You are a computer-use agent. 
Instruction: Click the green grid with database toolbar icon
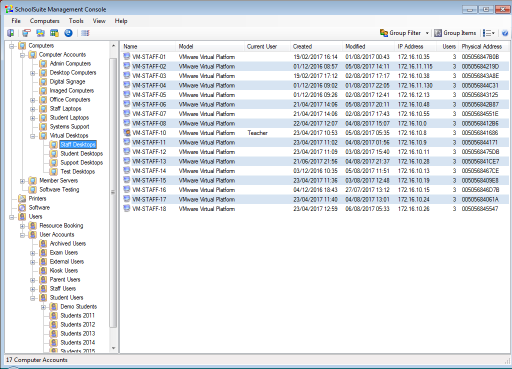[54, 33]
